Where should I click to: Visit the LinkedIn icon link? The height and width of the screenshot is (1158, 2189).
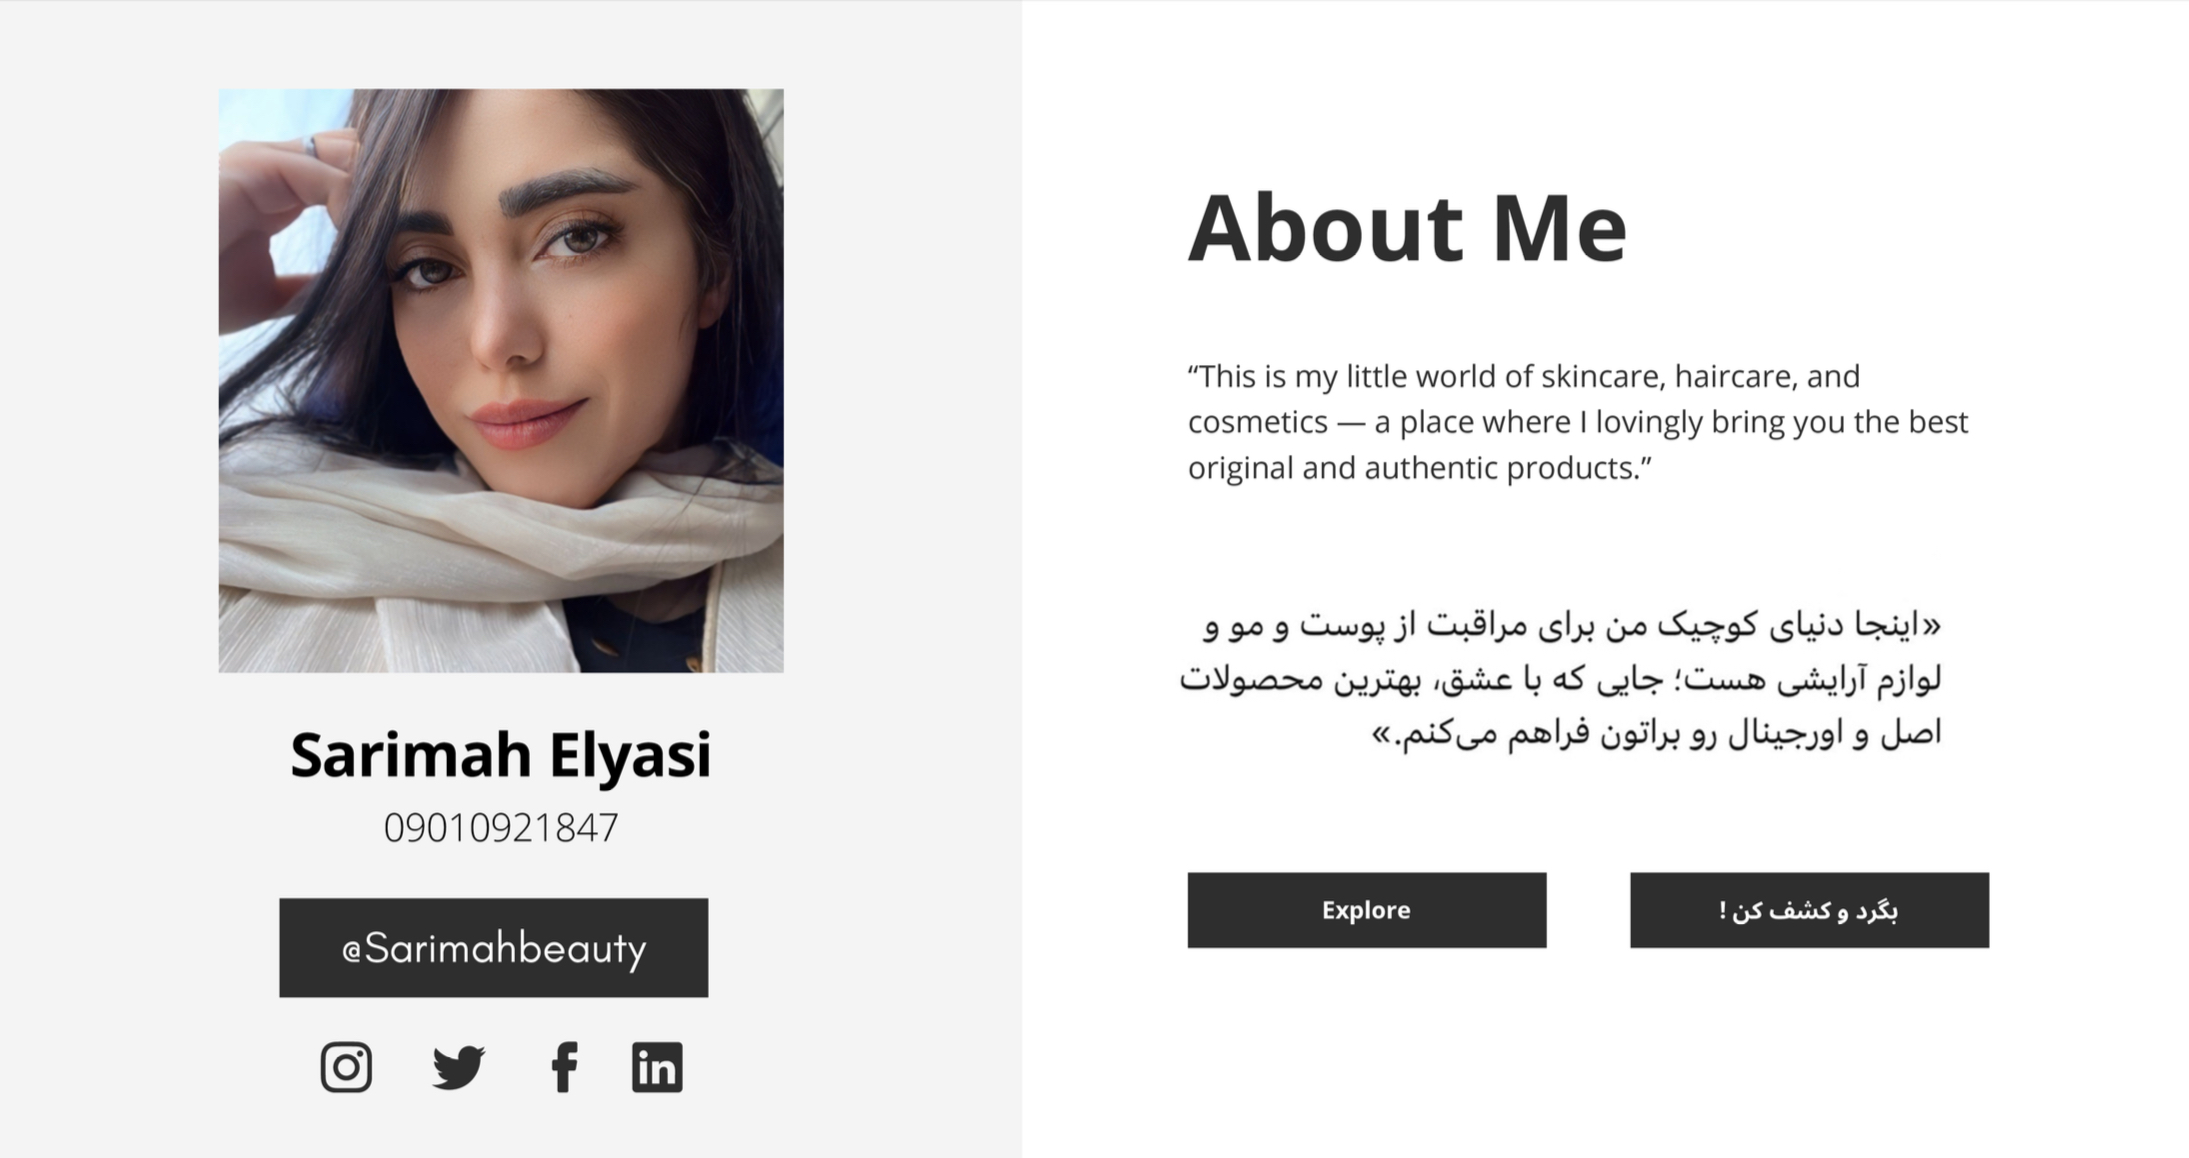(x=657, y=1067)
